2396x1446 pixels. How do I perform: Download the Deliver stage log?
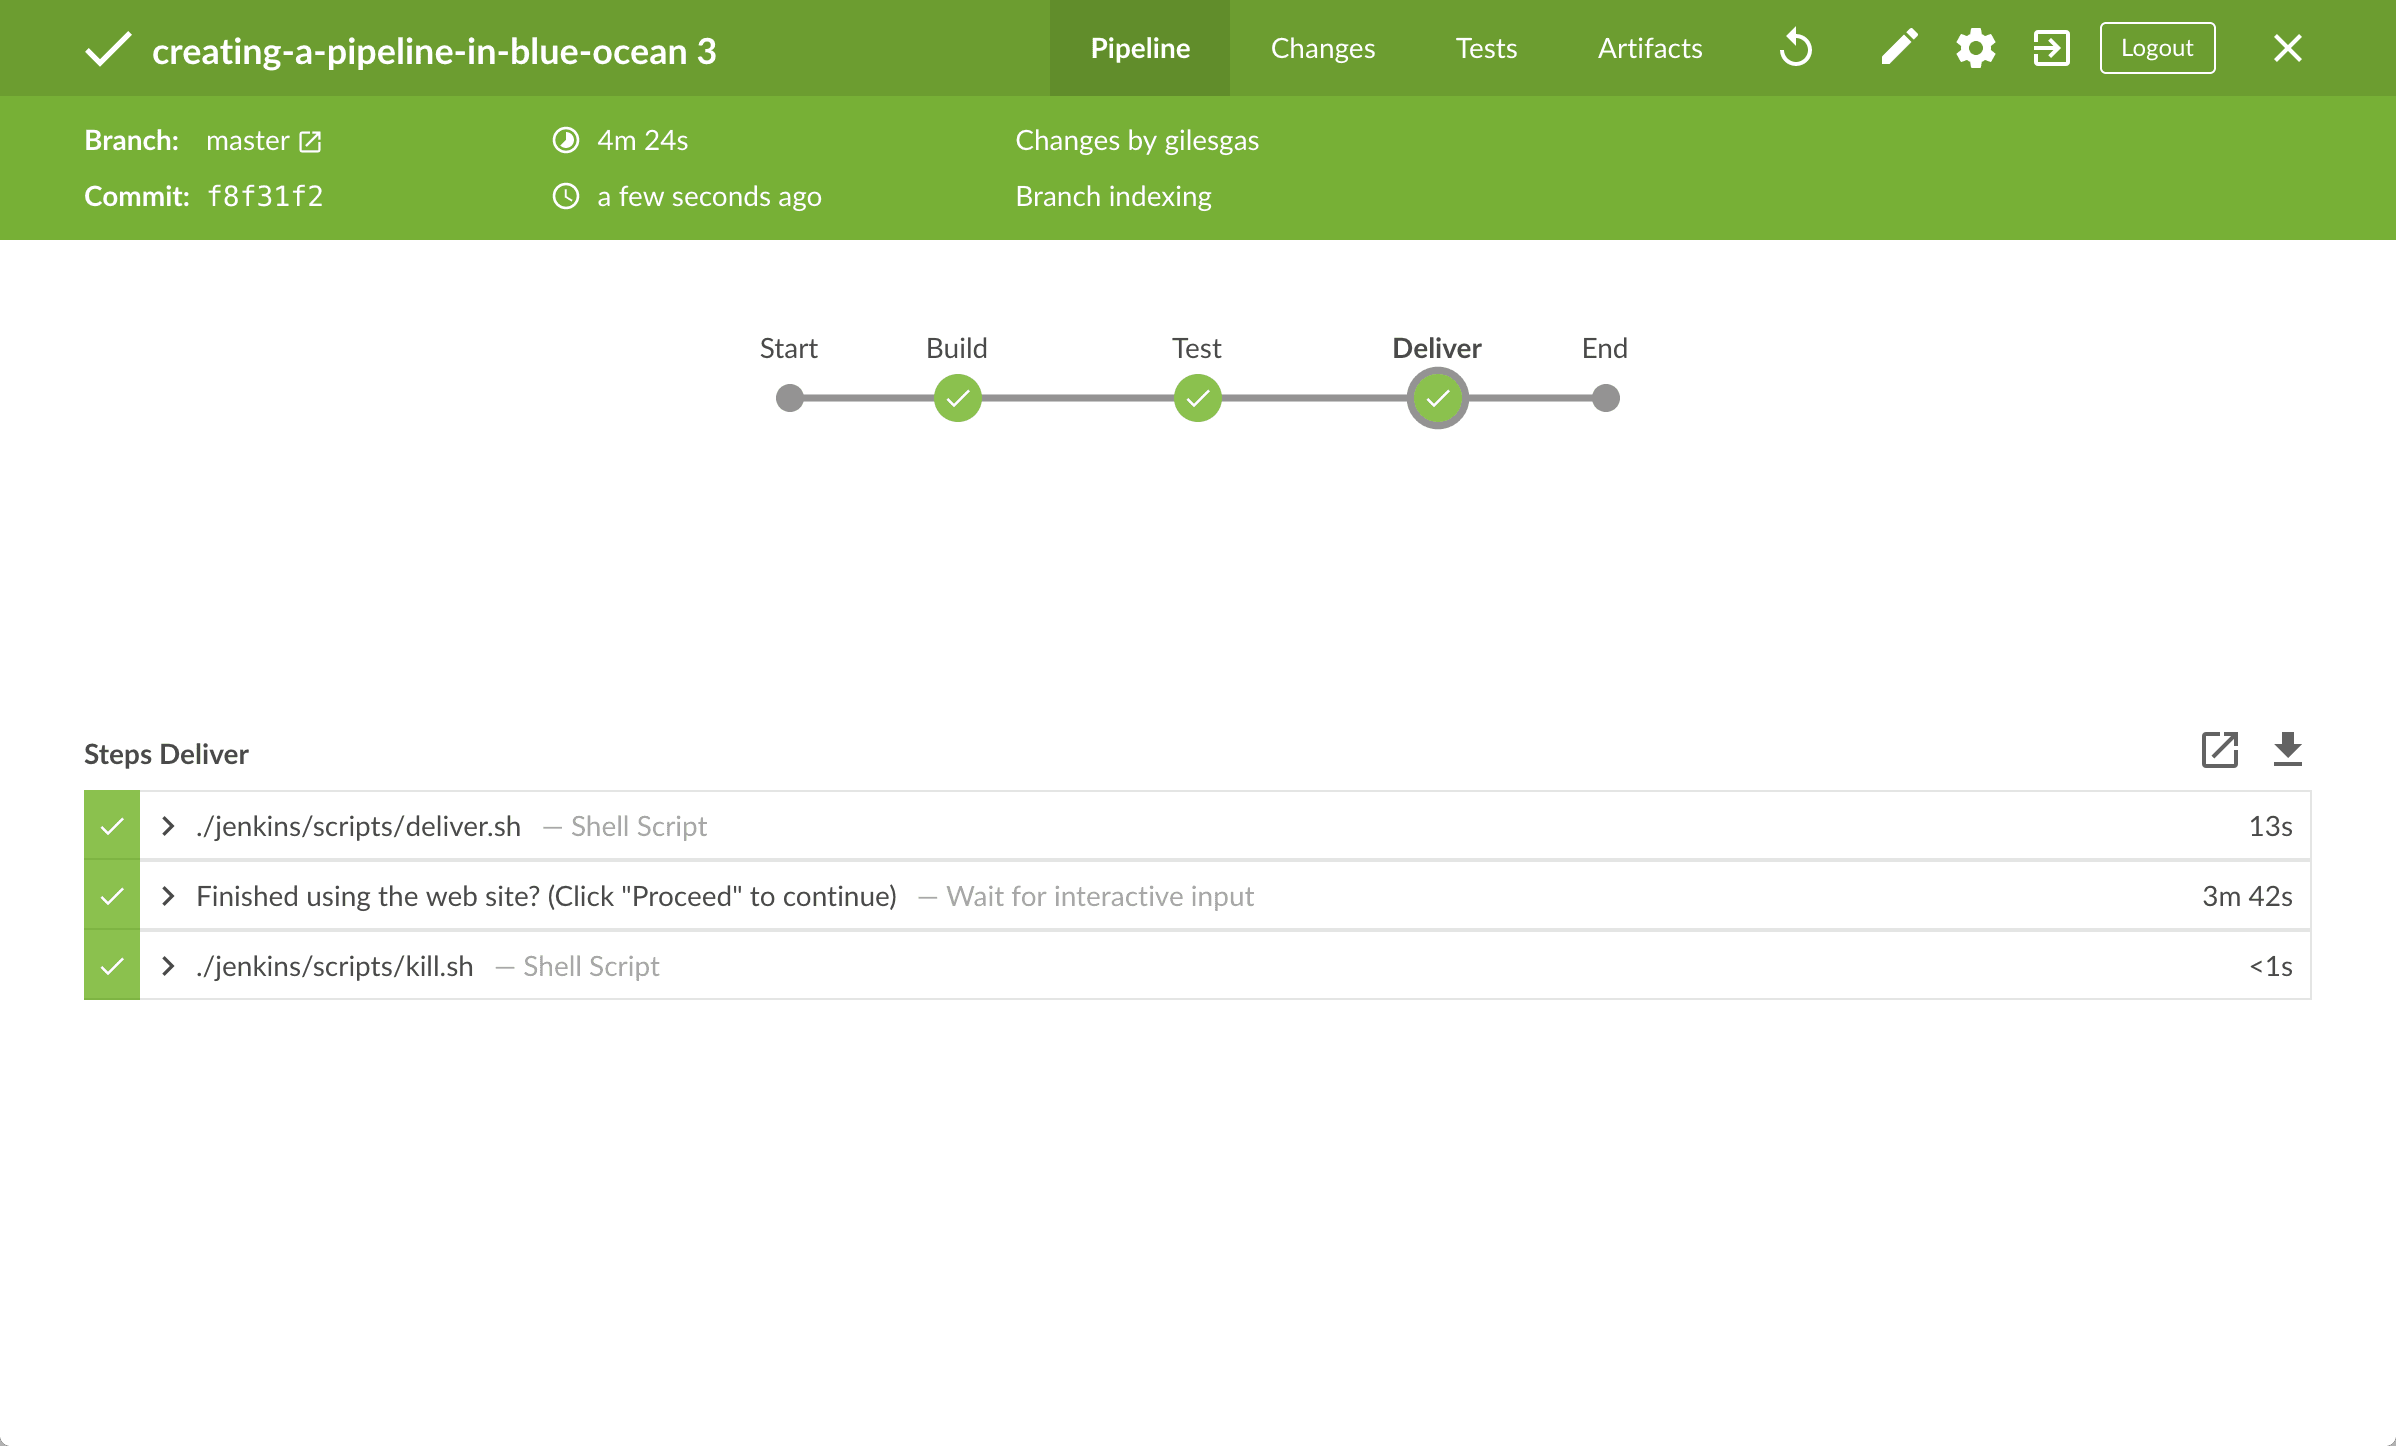pos(2288,751)
